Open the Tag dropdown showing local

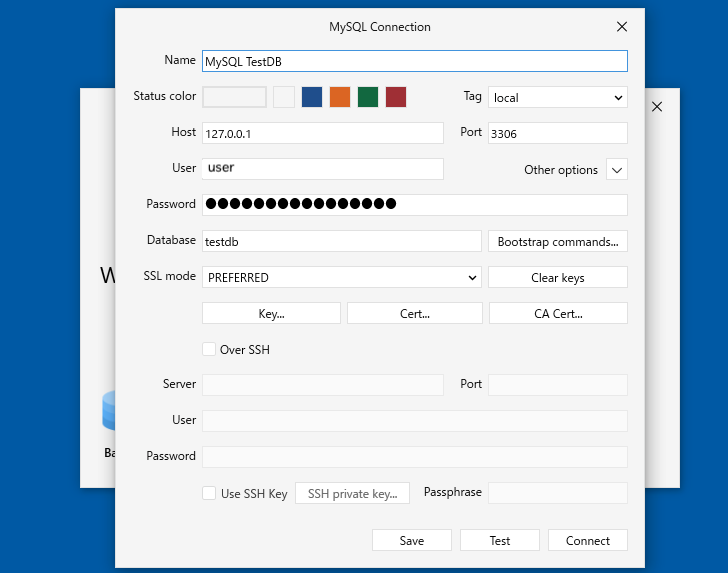[x=558, y=98]
